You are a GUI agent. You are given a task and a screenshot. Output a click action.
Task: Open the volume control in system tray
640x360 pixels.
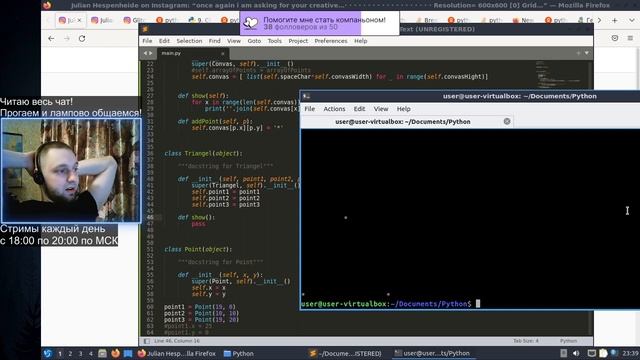pyautogui.click(x=576, y=353)
